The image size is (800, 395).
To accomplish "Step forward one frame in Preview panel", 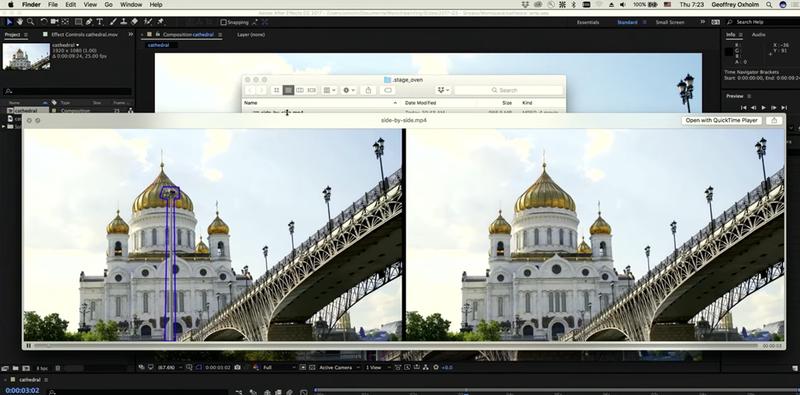I will click(x=773, y=108).
